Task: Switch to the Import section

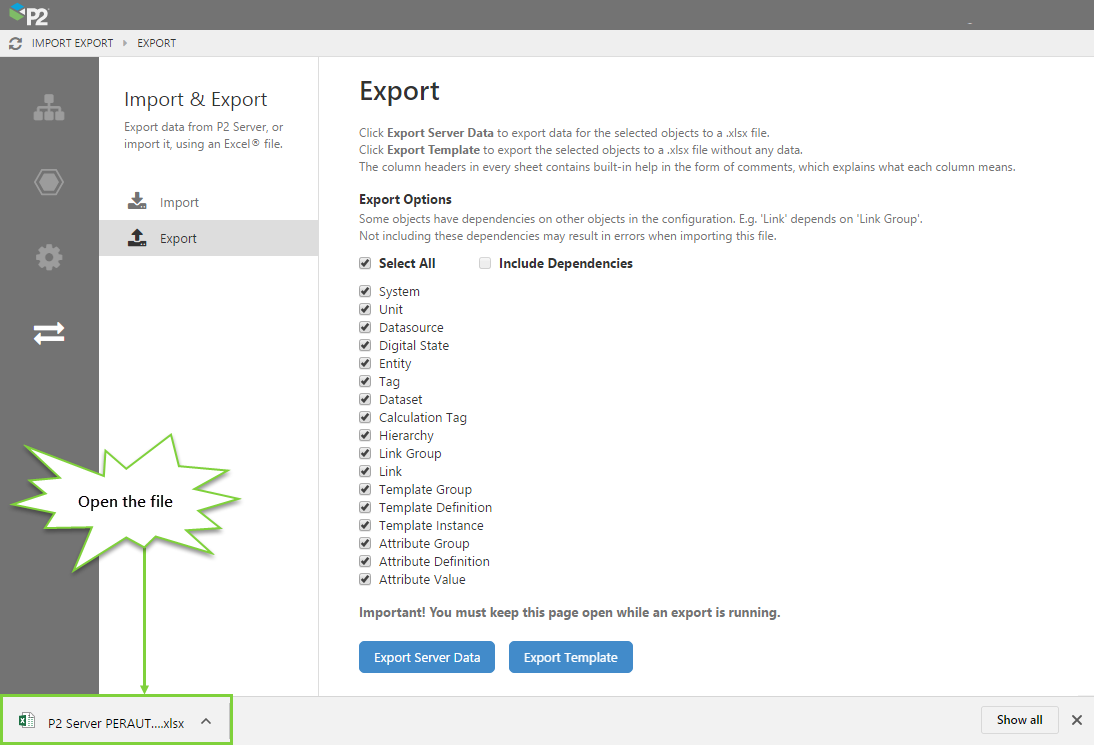Action: click(x=179, y=201)
